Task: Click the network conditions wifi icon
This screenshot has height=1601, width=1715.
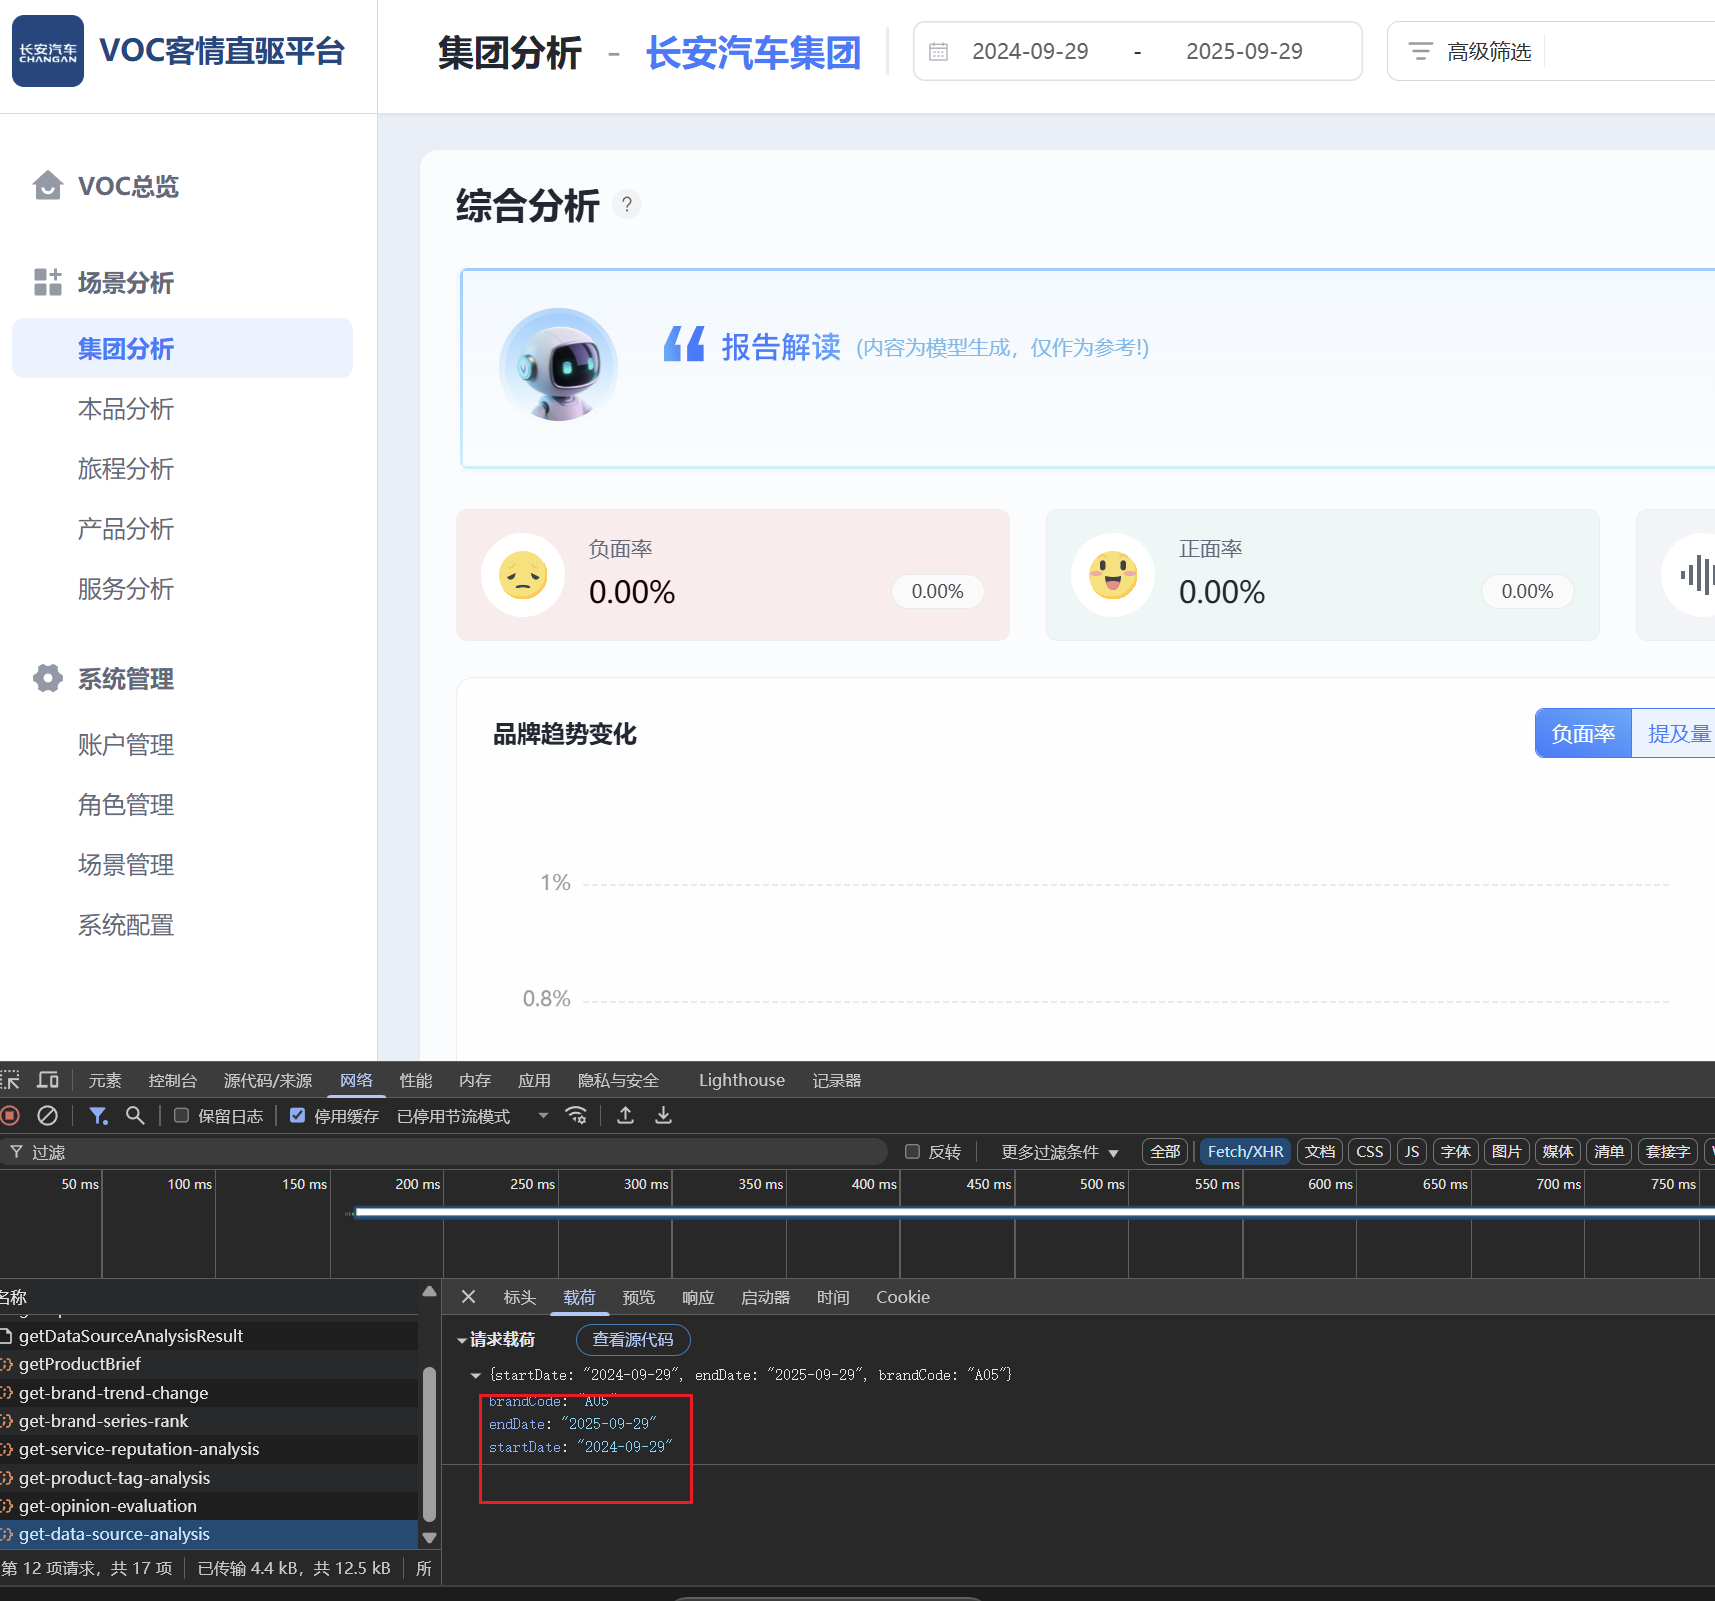Action: [576, 1115]
